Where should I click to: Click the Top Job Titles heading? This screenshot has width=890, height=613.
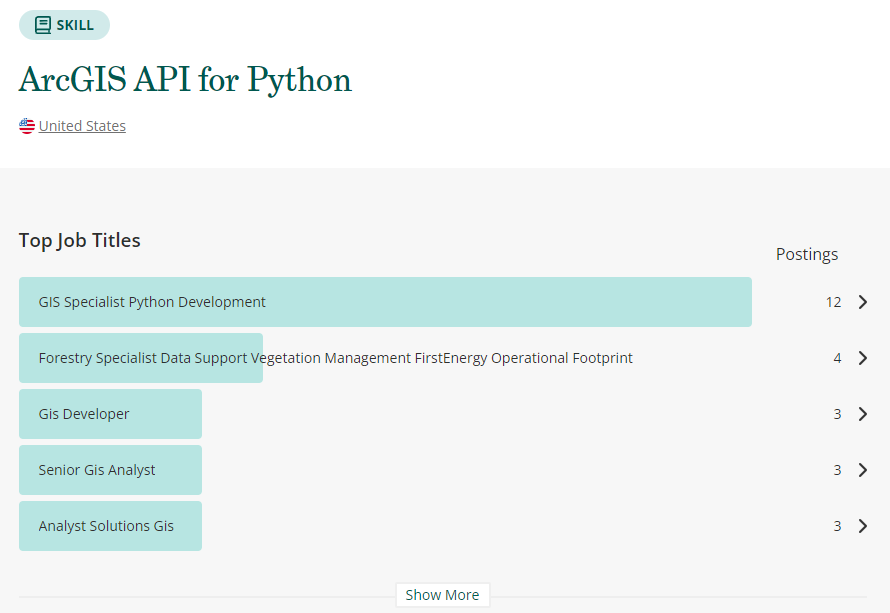[80, 240]
